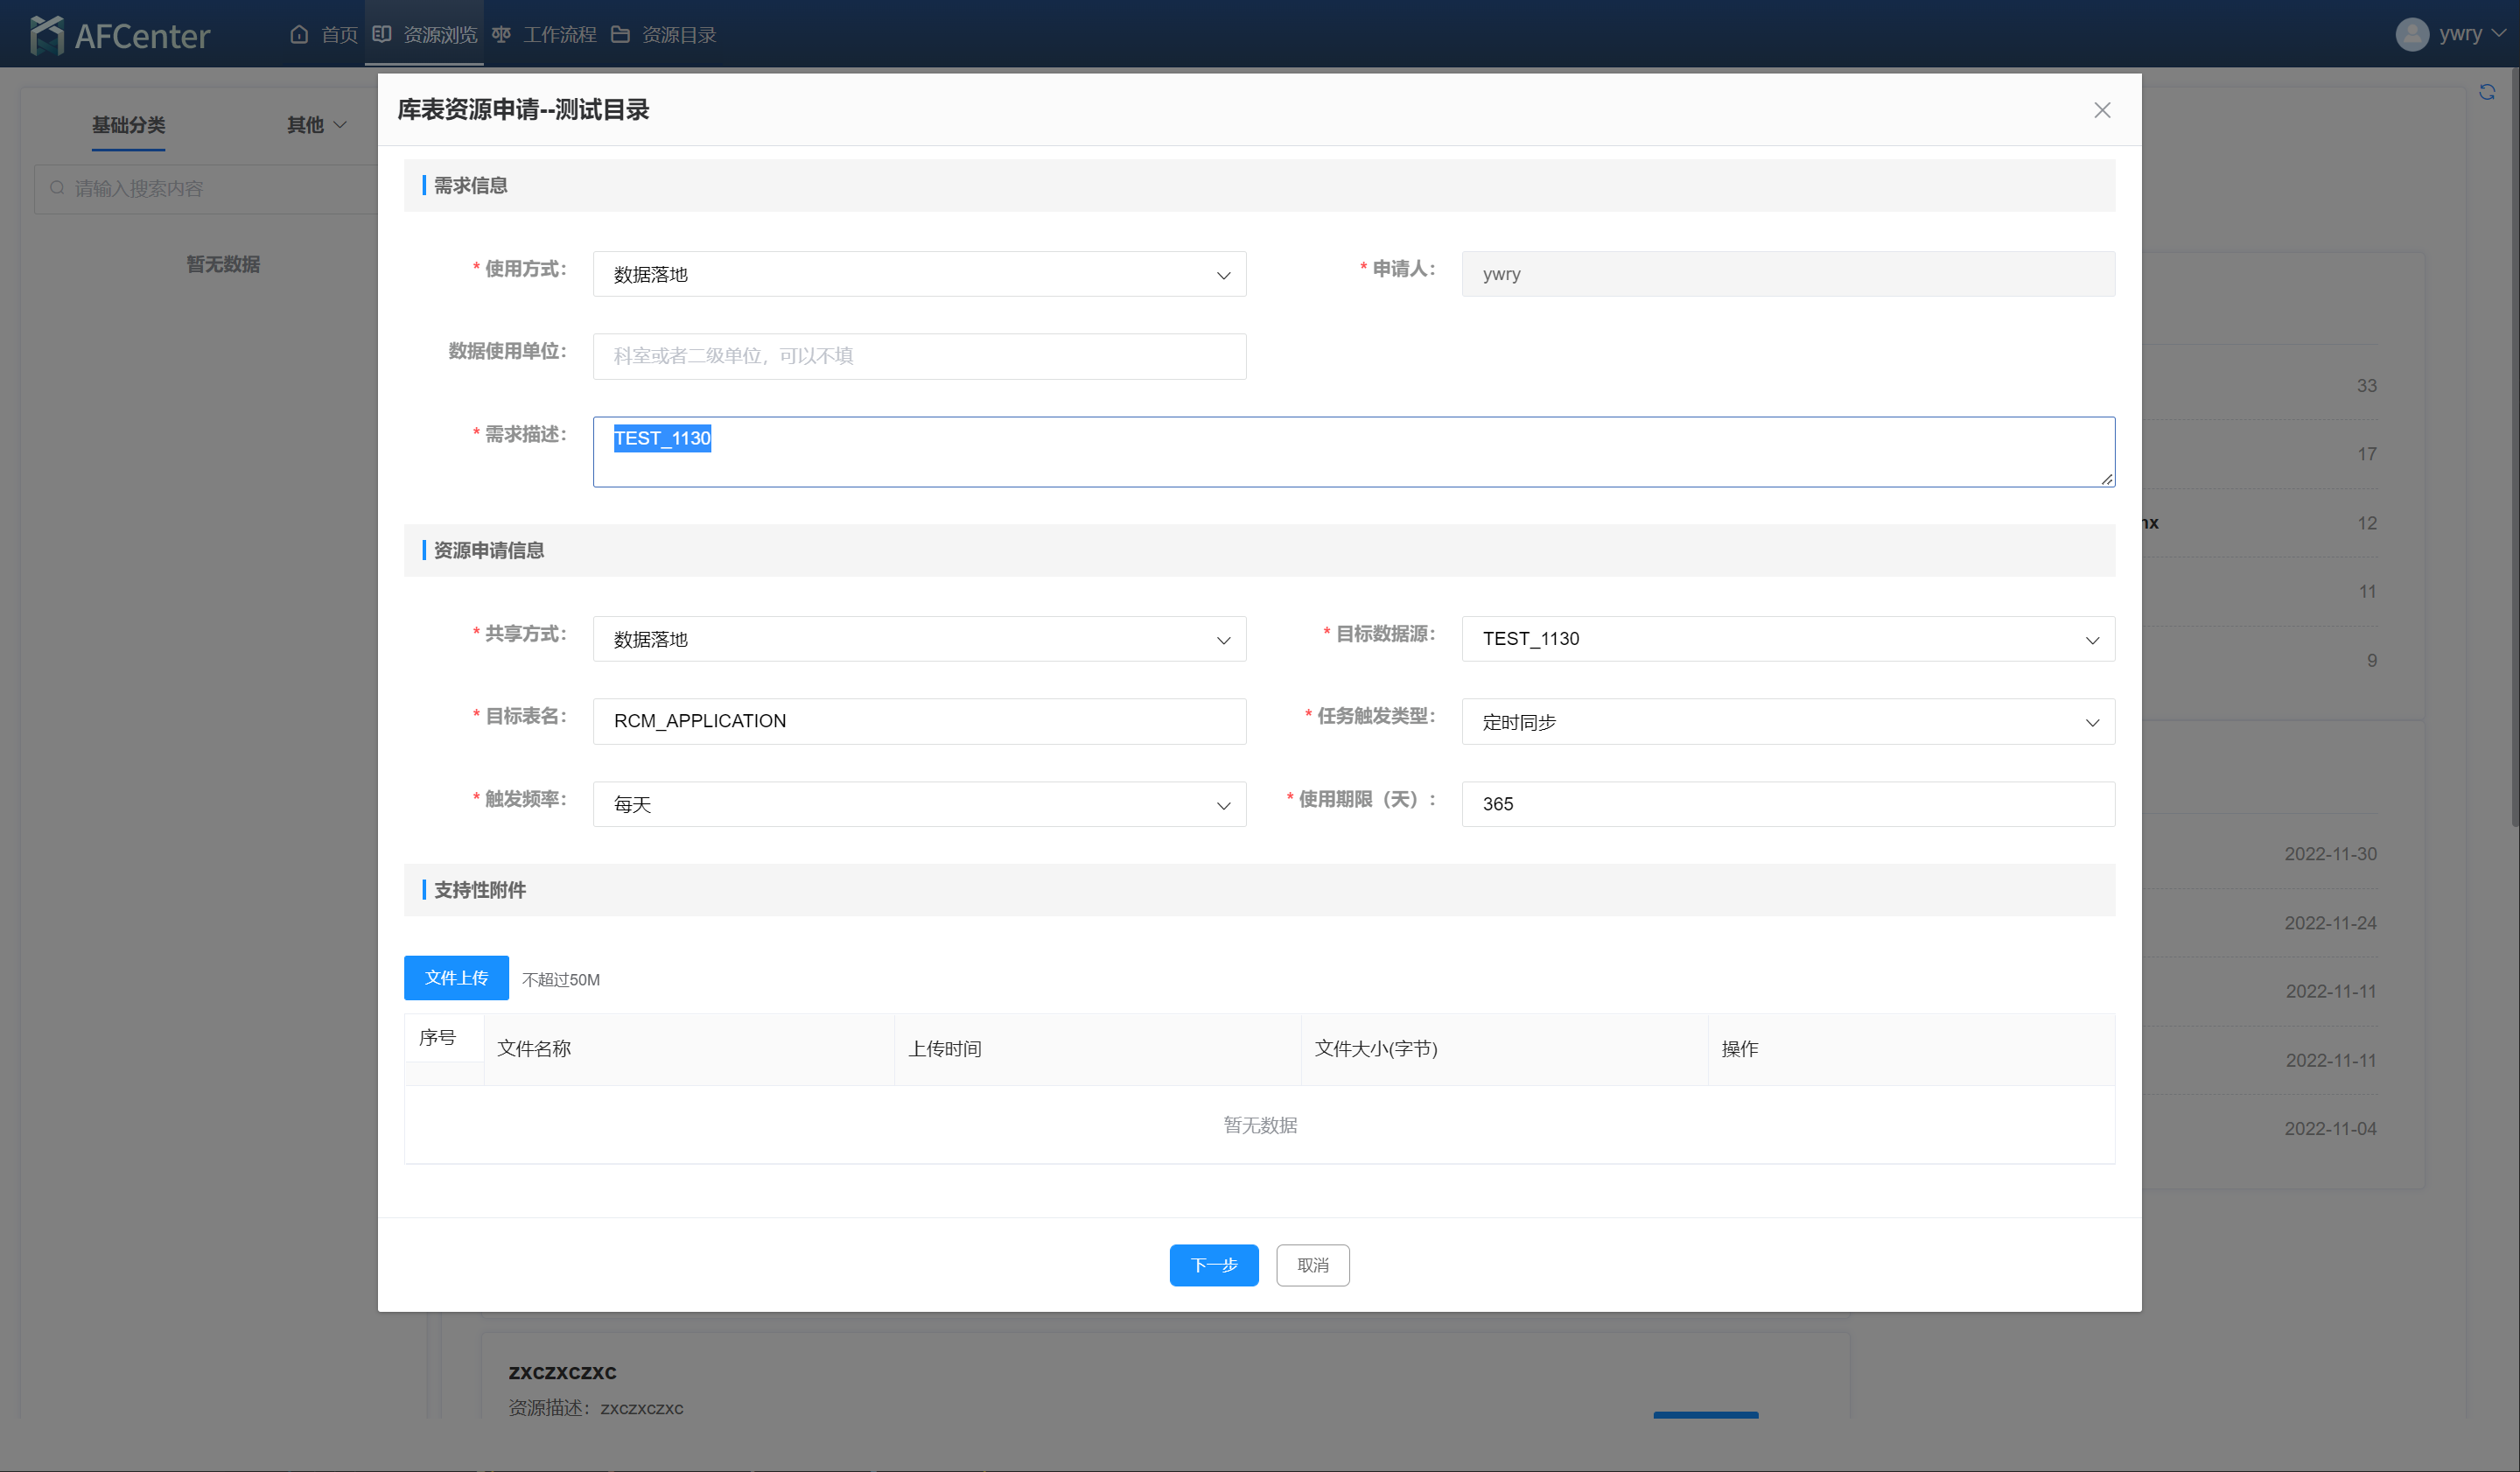This screenshot has height=1472, width=2520.
Task: Open the 工作流程 menu item
Action: (x=544, y=34)
